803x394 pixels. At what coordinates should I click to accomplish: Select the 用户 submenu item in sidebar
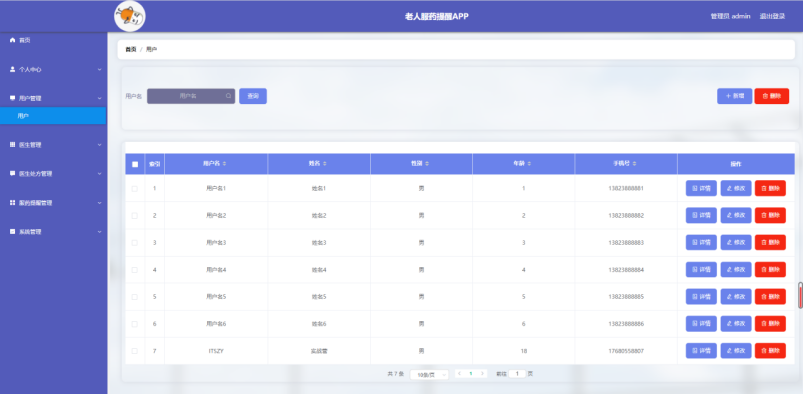tap(53, 116)
